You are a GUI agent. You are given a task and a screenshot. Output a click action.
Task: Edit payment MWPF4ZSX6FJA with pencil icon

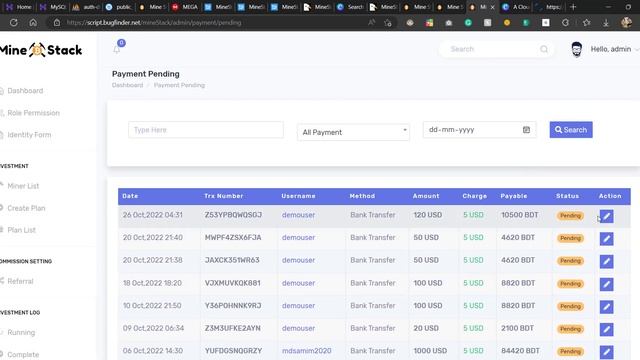[606, 238]
